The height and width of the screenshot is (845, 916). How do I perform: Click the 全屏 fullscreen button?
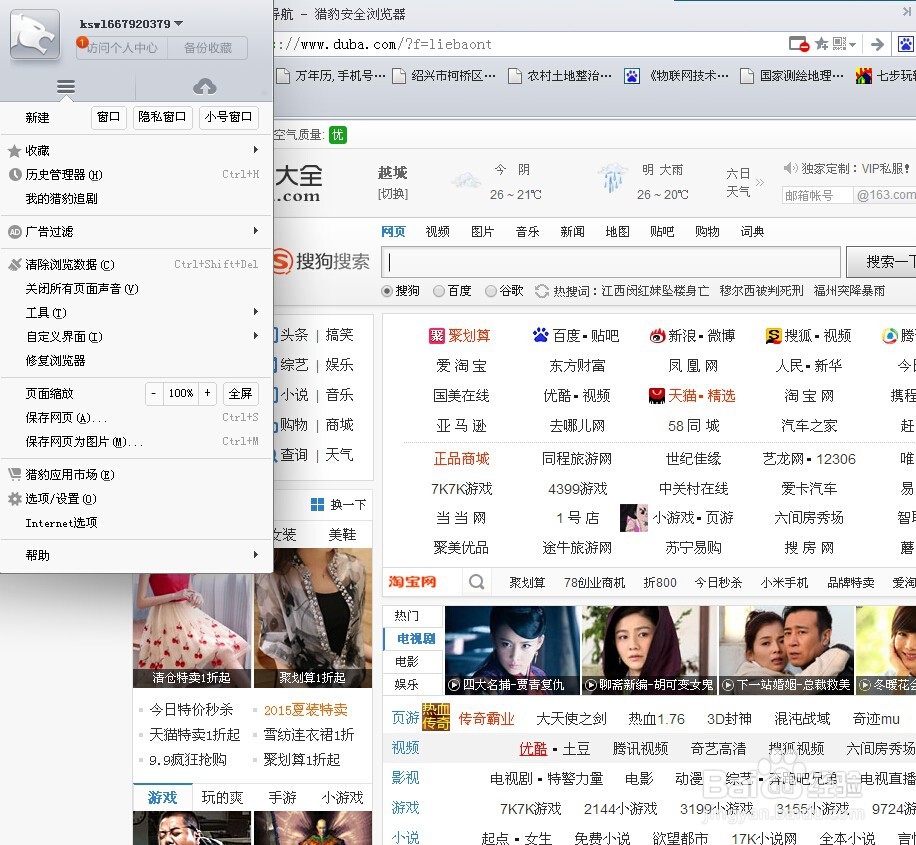(240, 393)
